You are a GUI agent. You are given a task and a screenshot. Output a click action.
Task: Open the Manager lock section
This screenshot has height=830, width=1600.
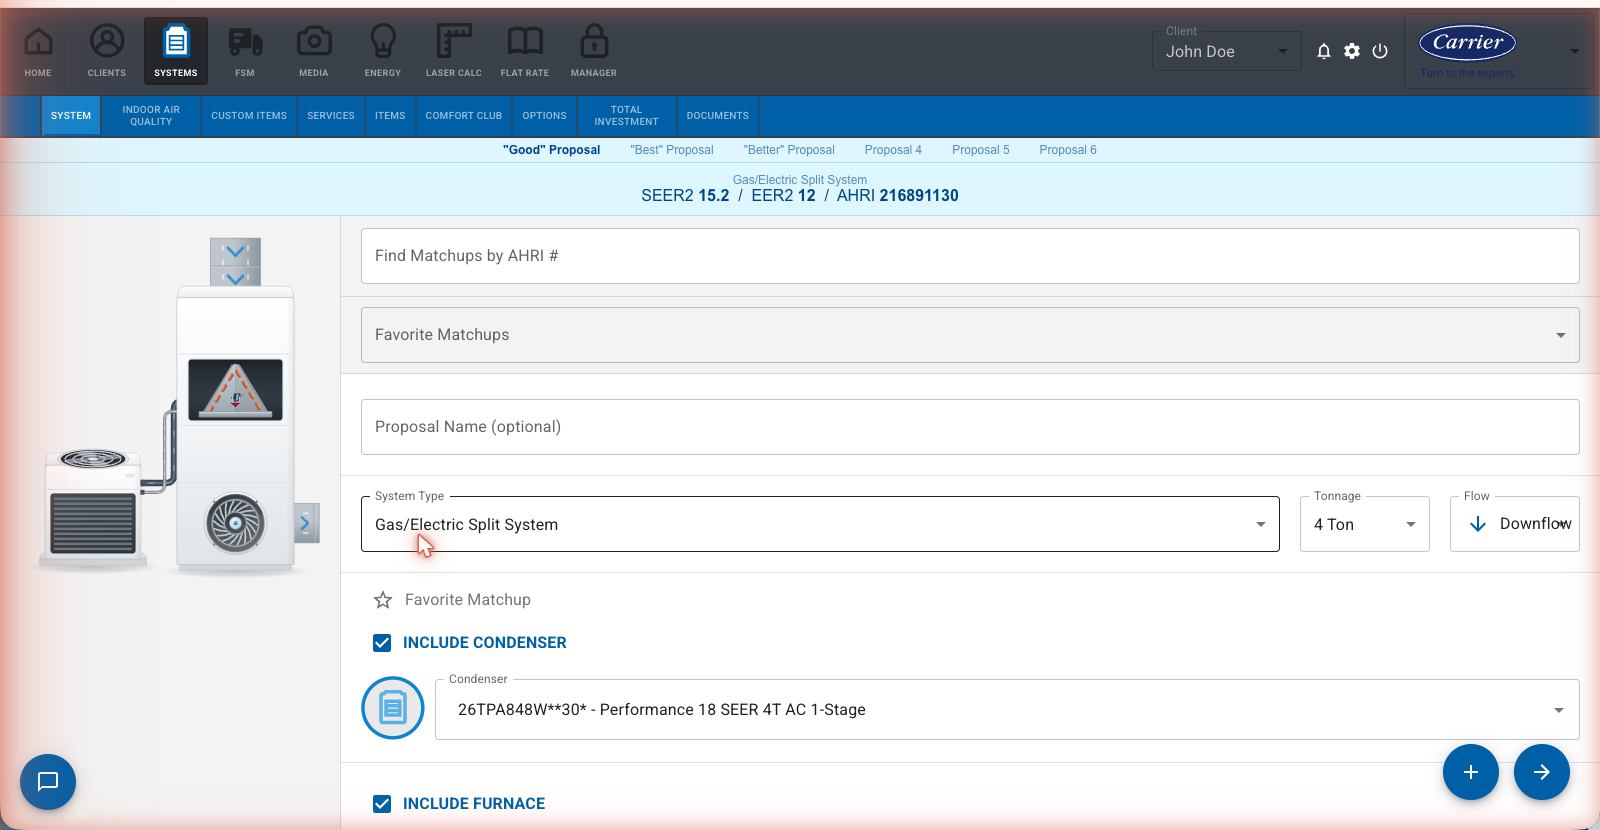594,51
